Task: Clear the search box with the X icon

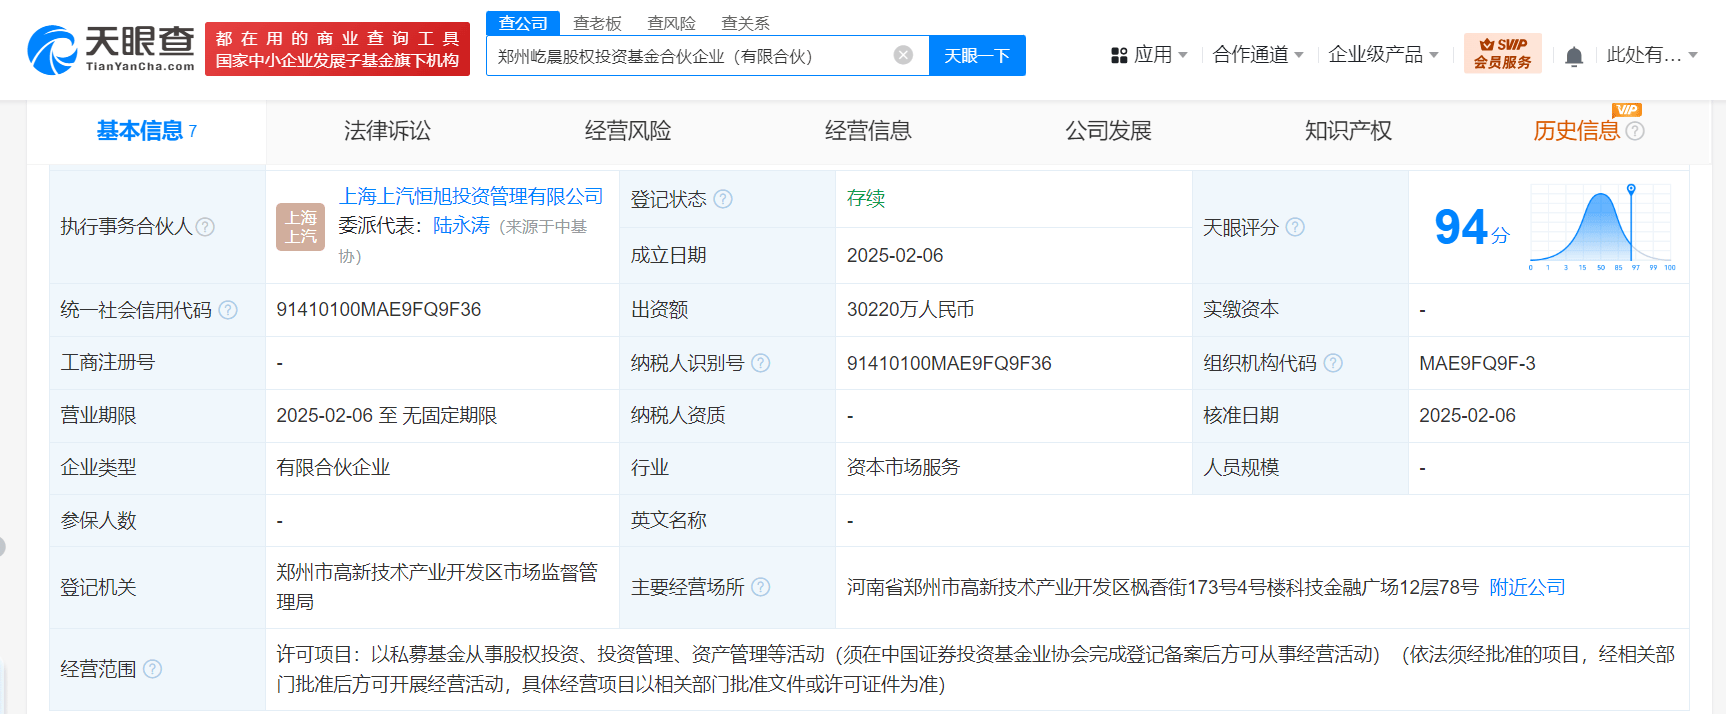Action: pos(903,55)
